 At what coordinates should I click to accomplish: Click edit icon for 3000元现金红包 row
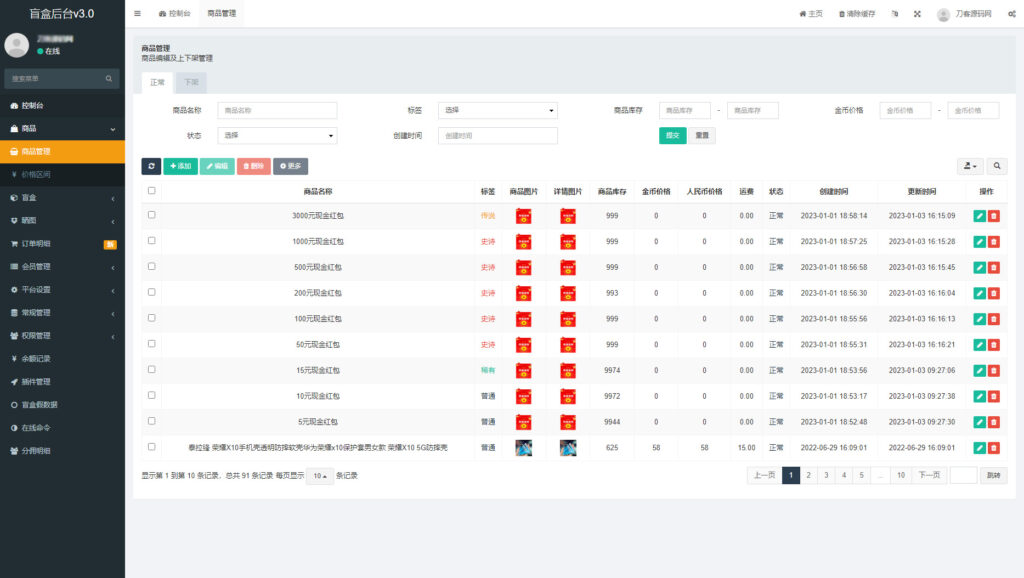979,215
